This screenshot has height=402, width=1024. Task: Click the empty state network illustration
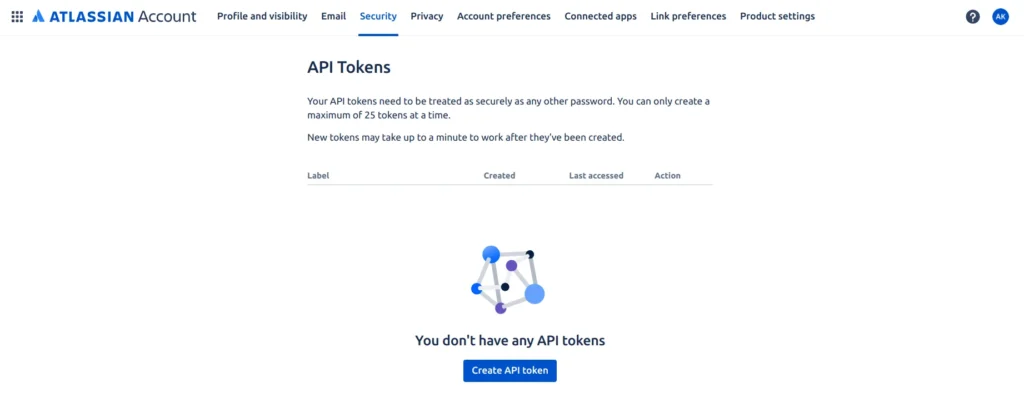click(x=508, y=280)
